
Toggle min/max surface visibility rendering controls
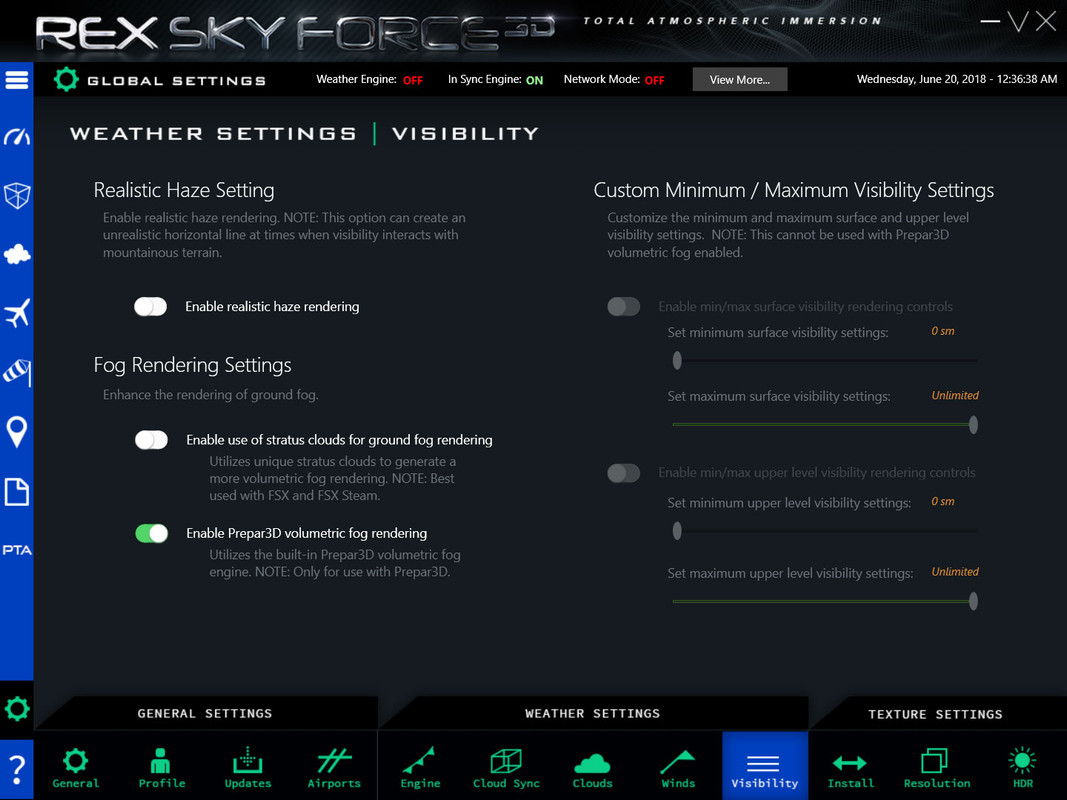click(x=623, y=307)
